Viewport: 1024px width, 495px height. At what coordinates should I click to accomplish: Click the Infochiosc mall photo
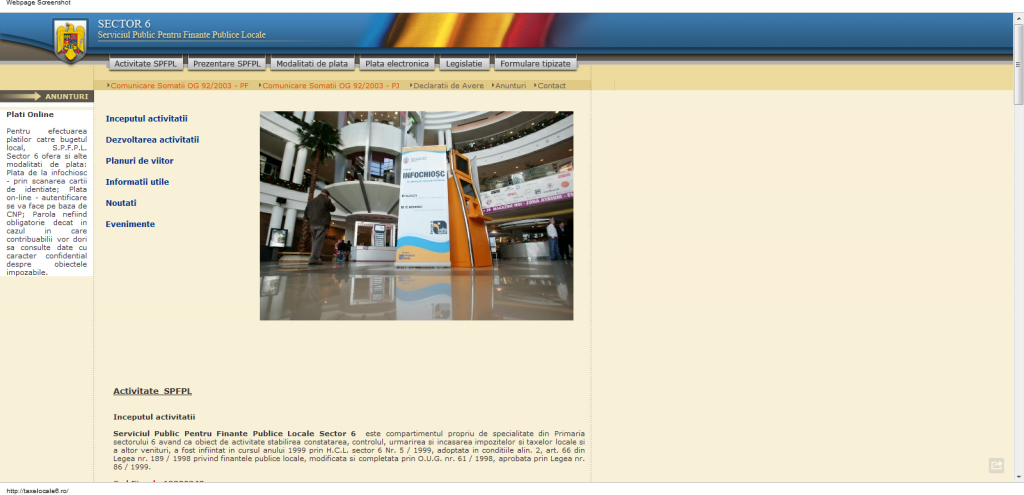coord(417,216)
